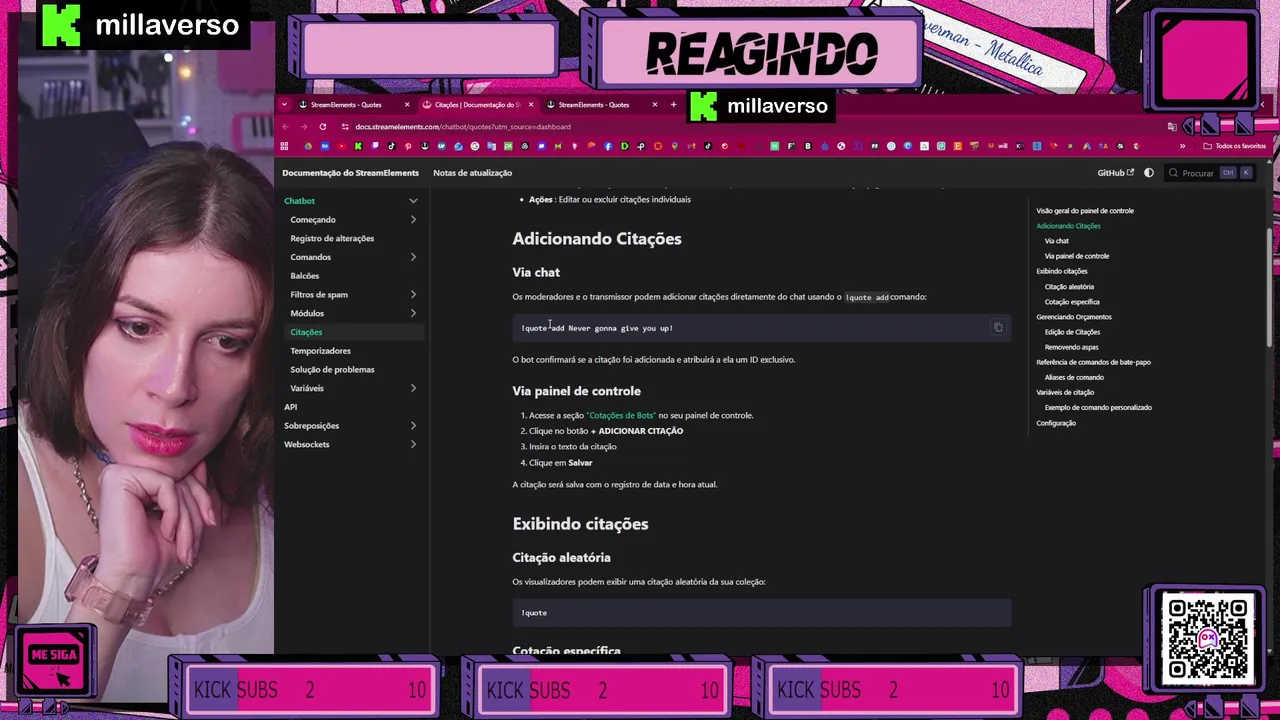
Task: Toggle the docs dark/light theme
Action: pos(1148,173)
